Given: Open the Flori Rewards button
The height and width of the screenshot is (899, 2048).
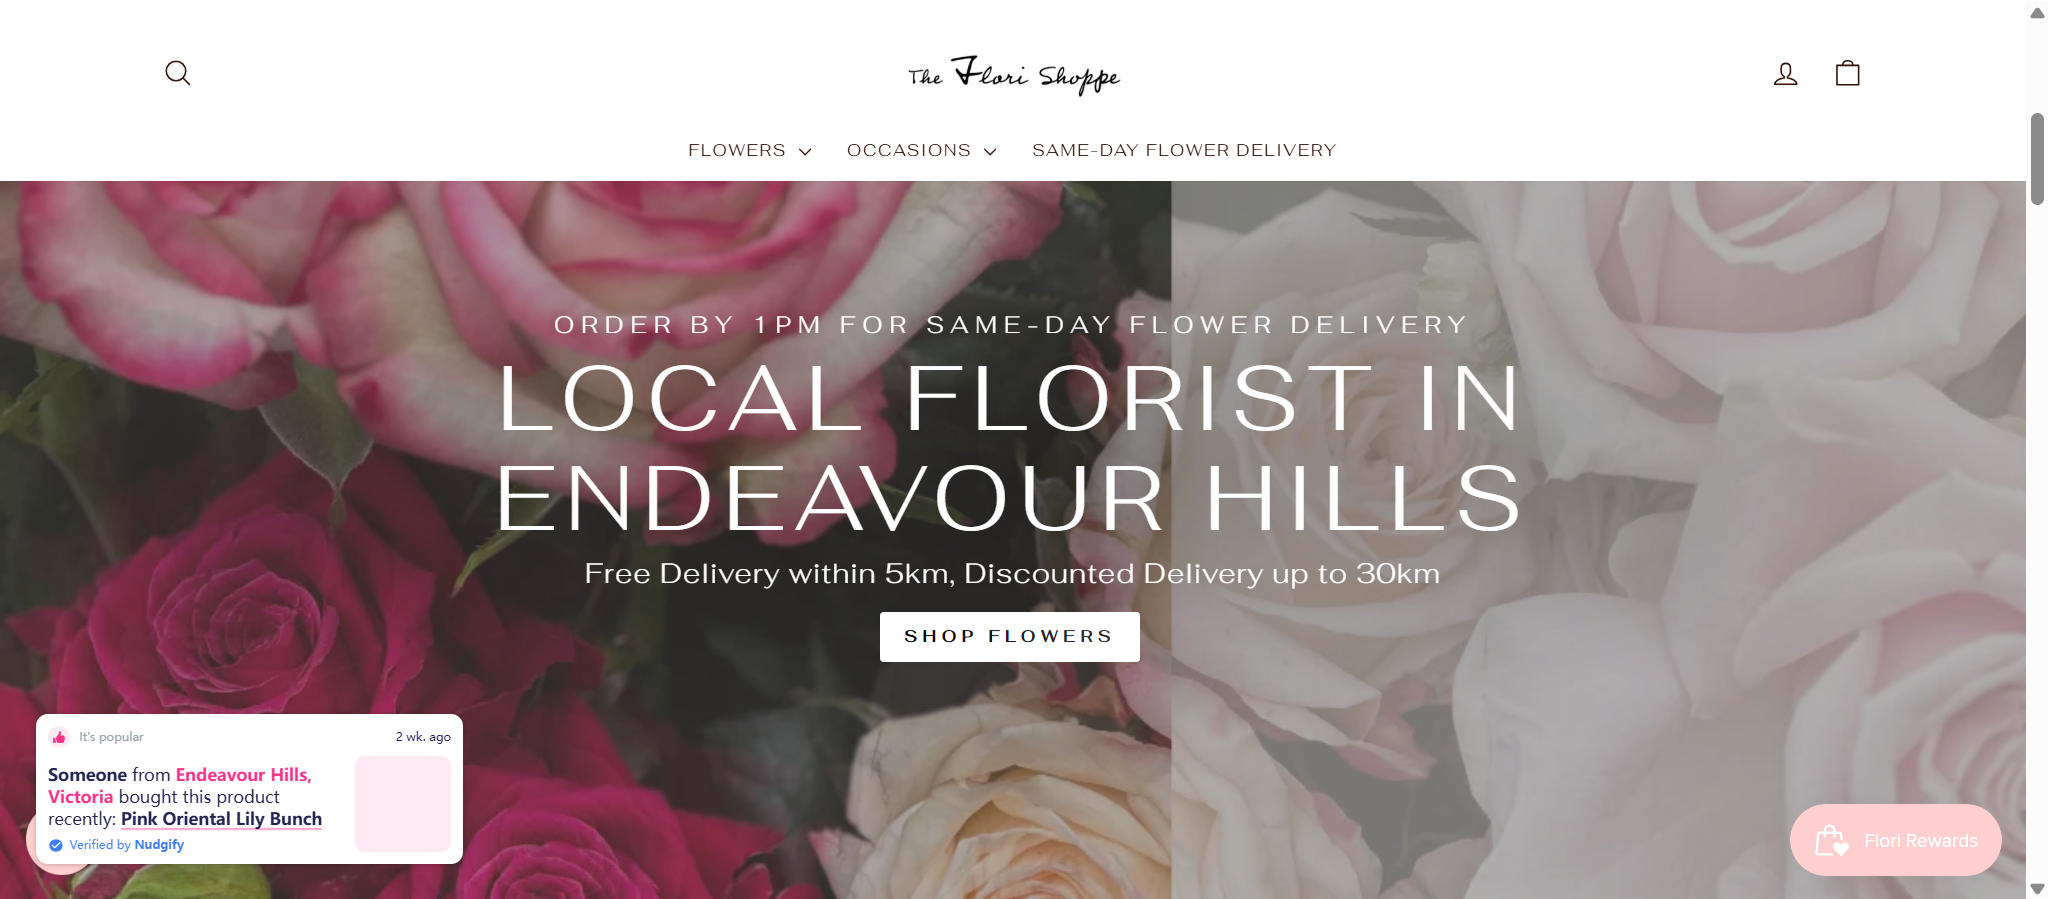Looking at the screenshot, I should tap(1895, 840).
